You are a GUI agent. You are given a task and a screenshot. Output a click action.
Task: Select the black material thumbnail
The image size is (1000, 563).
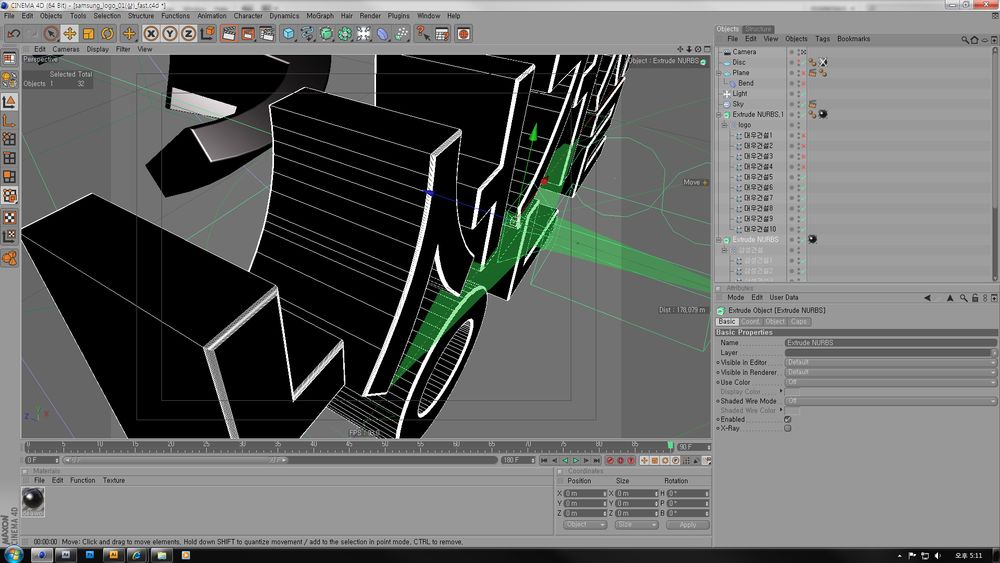point(33,501)
